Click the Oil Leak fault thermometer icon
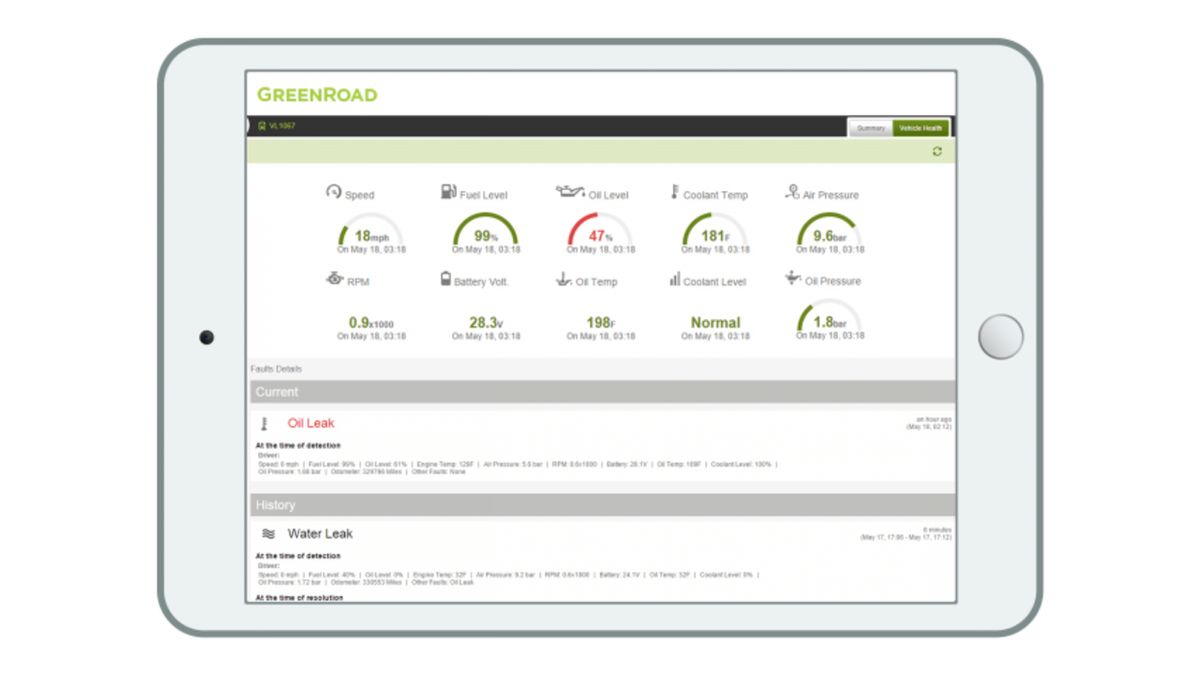This screenshot has height=675, width=1200. (x=263, y=422)
